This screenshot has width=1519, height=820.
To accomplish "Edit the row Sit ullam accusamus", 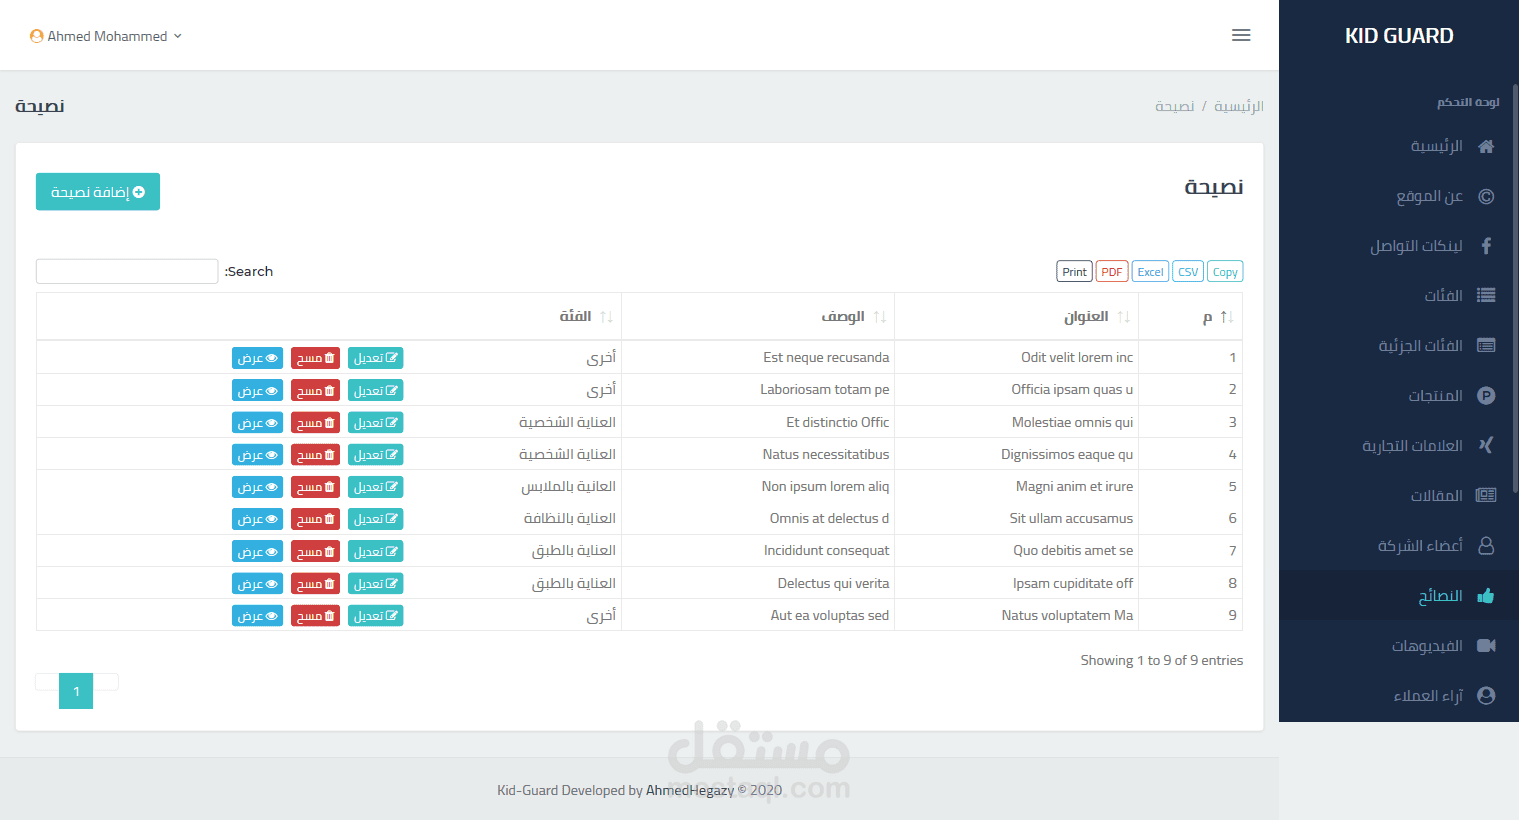I will [x=375, y=519].
